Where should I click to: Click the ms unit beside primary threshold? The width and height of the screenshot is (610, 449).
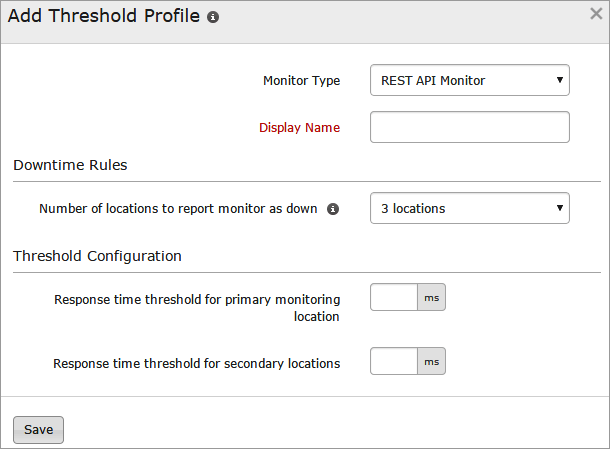coord(431,298)
